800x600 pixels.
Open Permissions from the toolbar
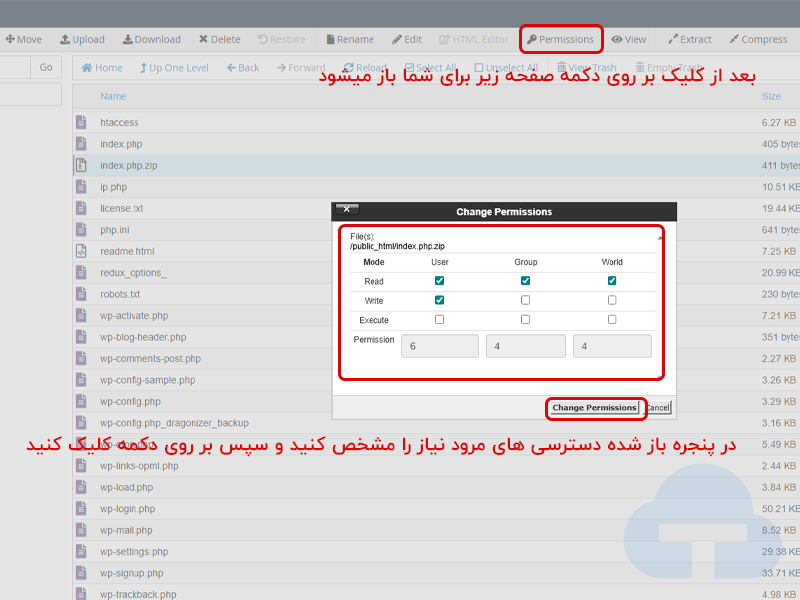click(561, 39)
